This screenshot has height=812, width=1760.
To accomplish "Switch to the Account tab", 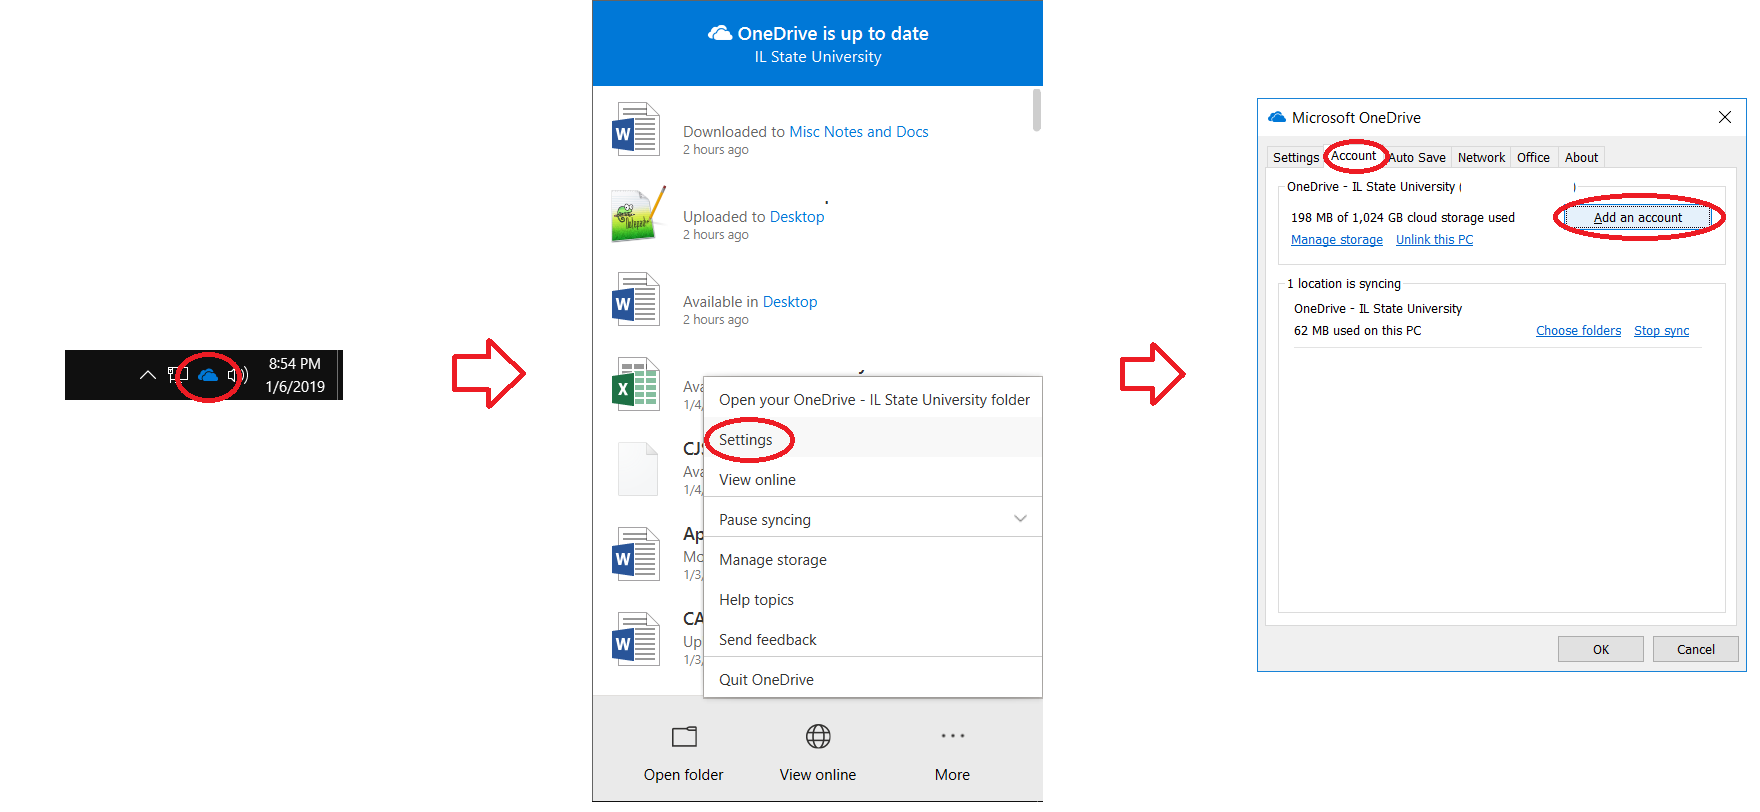I will click(x=1353, y=155).
